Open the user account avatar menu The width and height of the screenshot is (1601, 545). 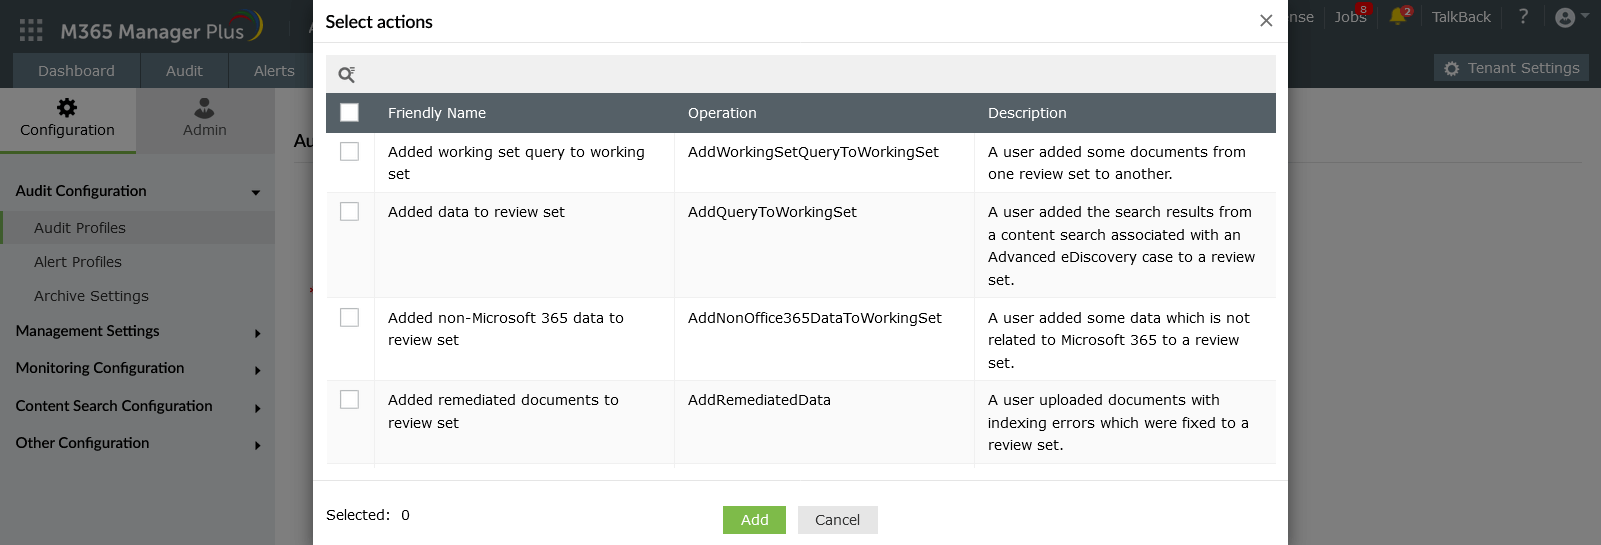point(1566,17)
